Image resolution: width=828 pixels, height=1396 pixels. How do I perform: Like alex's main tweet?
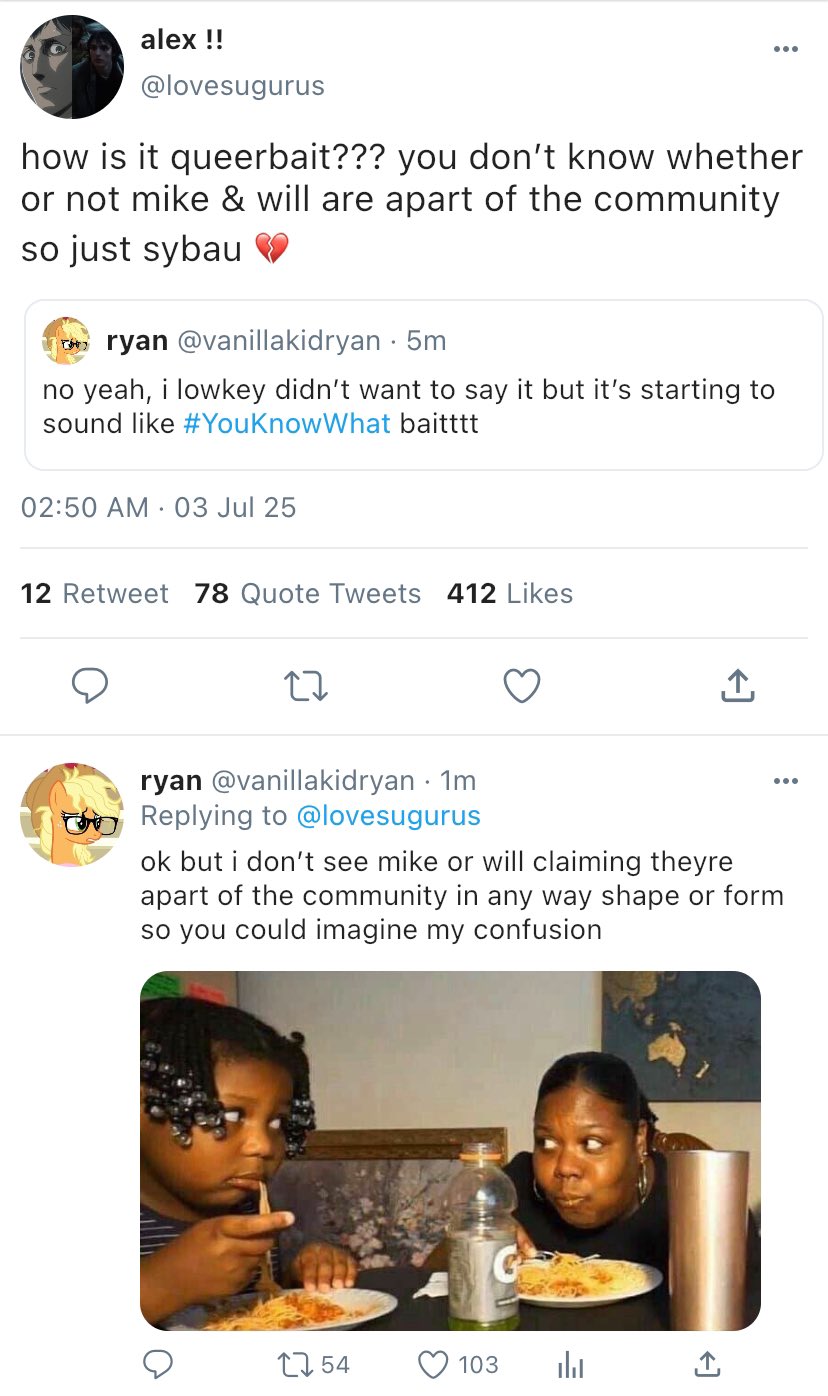521,686
